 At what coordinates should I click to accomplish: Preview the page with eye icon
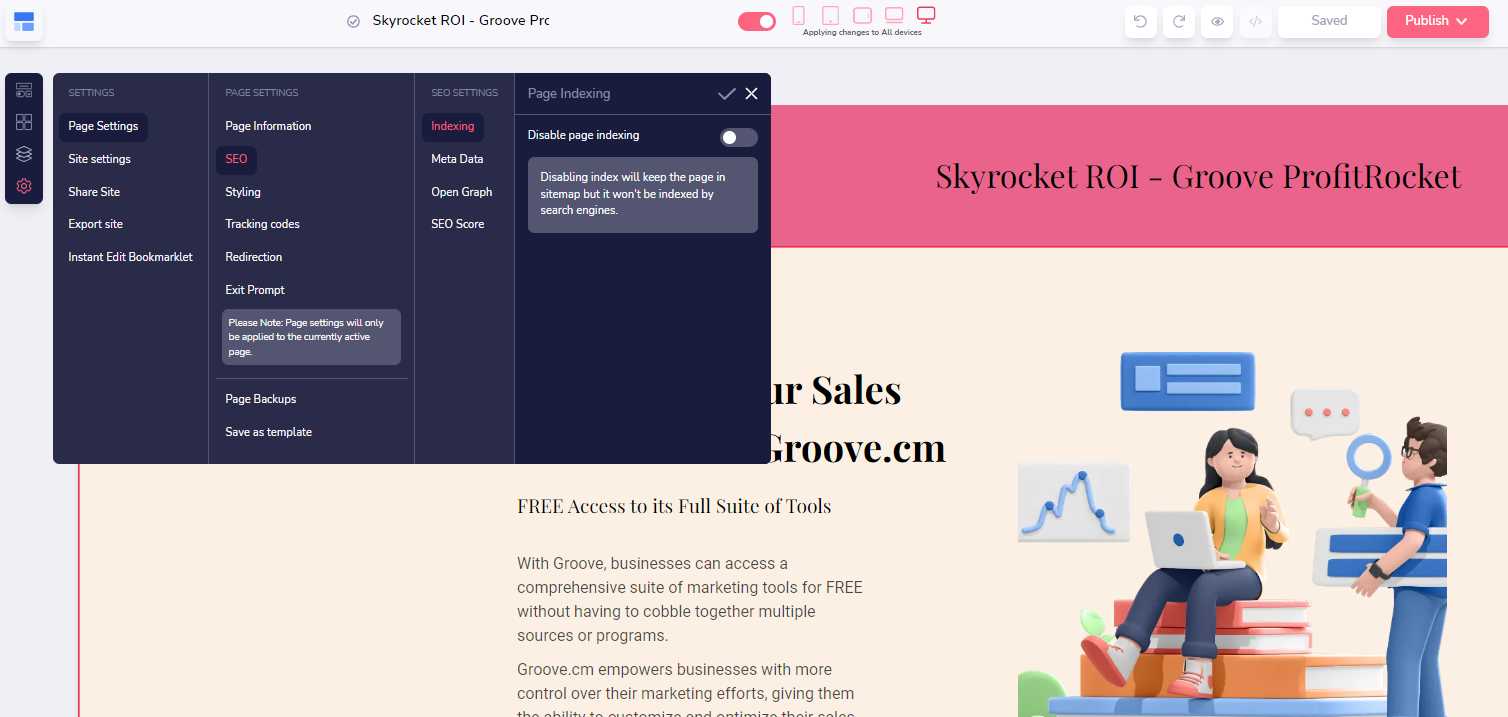(x=1217, y=22)
